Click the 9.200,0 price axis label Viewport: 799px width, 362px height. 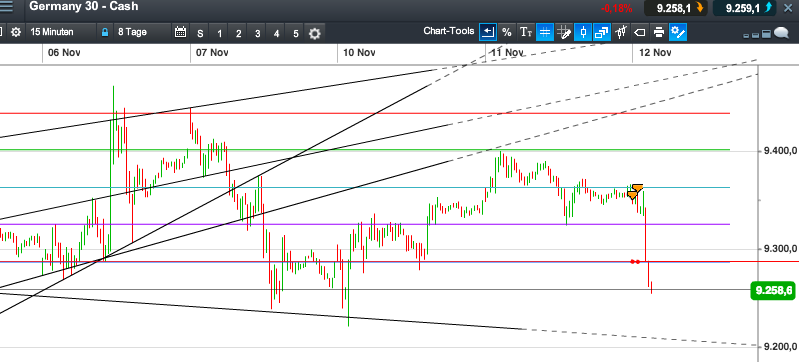780,347
